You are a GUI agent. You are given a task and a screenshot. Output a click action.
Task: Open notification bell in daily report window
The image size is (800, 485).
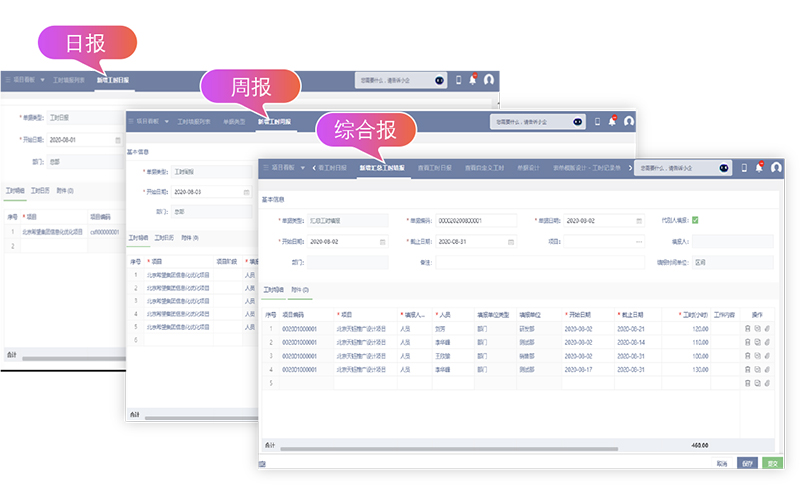click(x=473, y=80)
